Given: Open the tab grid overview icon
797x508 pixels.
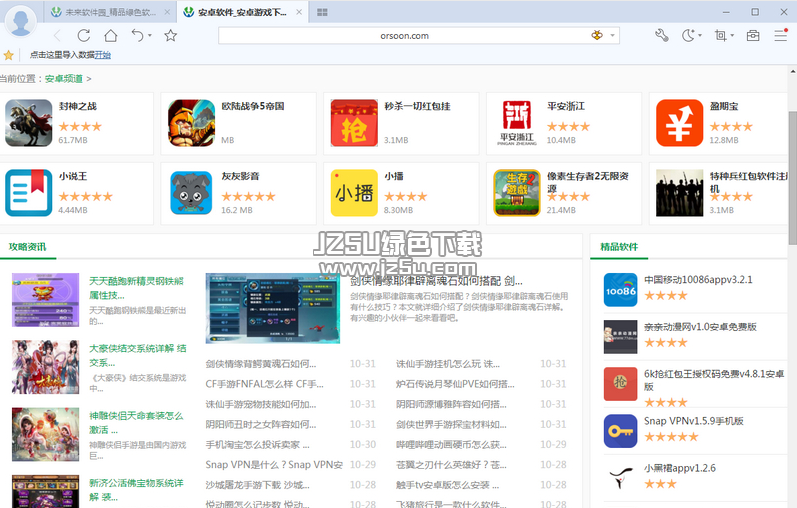Looking at the screenshot, I should pos(322,12).
